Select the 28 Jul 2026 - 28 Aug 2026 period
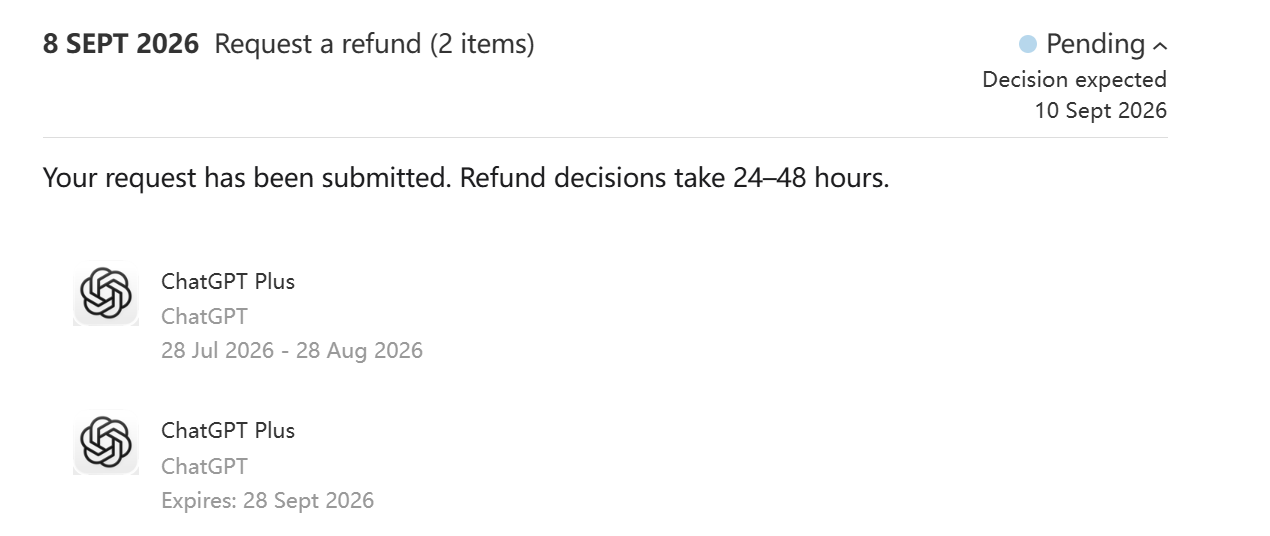 pos(292,350)
